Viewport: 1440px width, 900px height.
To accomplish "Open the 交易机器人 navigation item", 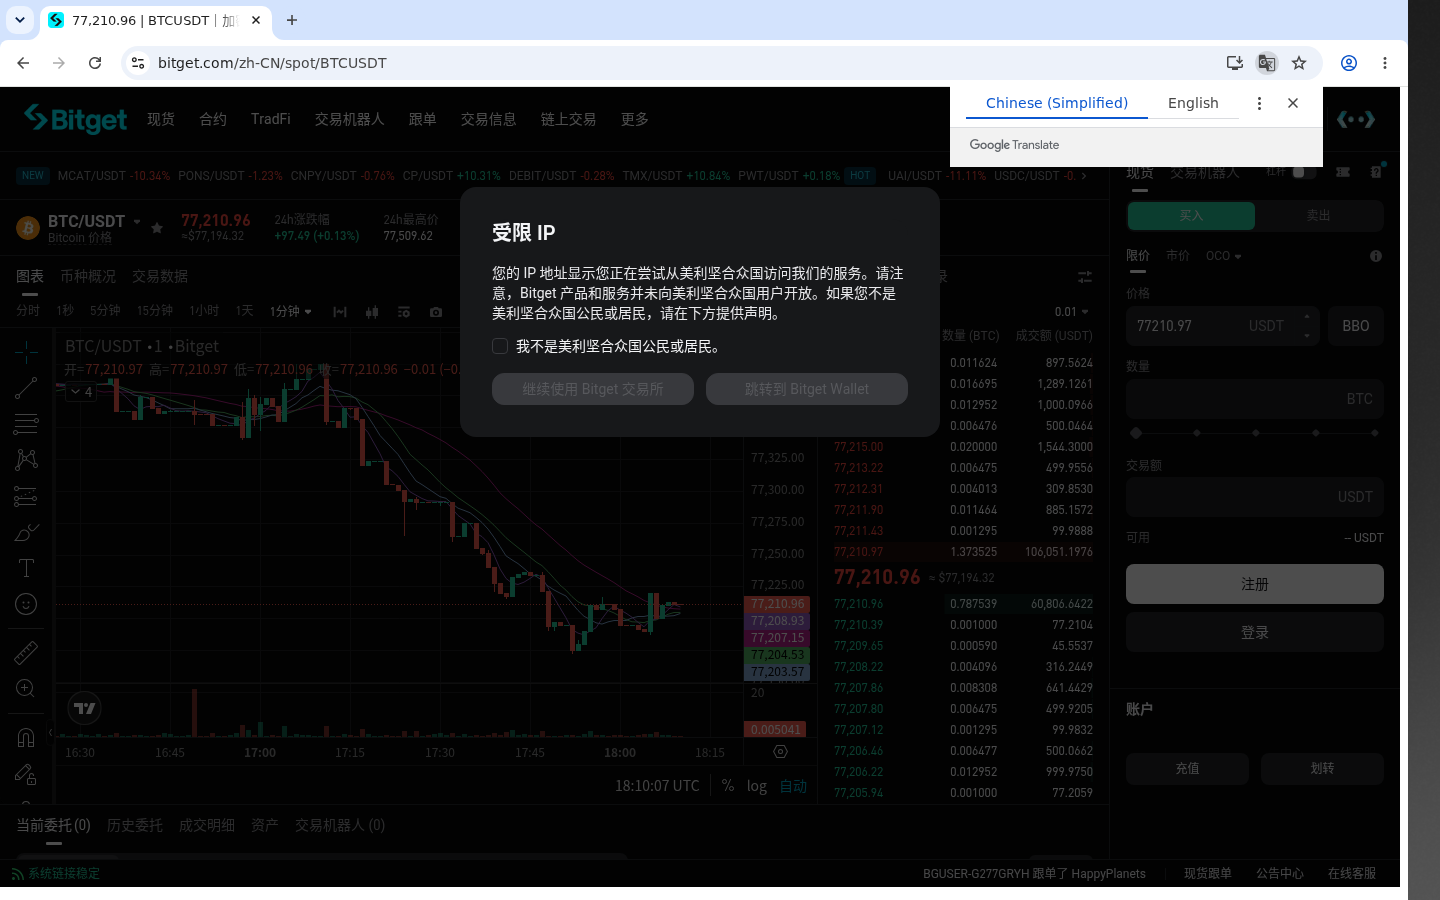I will point(349,119).
